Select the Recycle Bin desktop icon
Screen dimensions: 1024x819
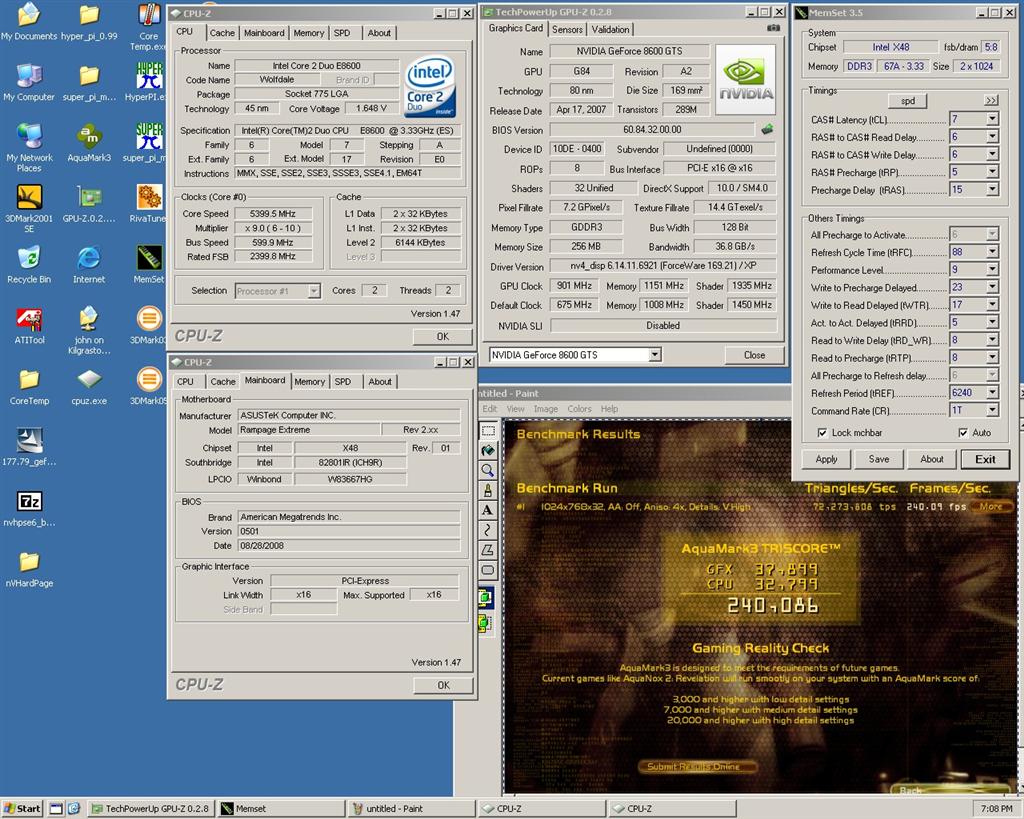pyautogui.click(x=29, y=264)
